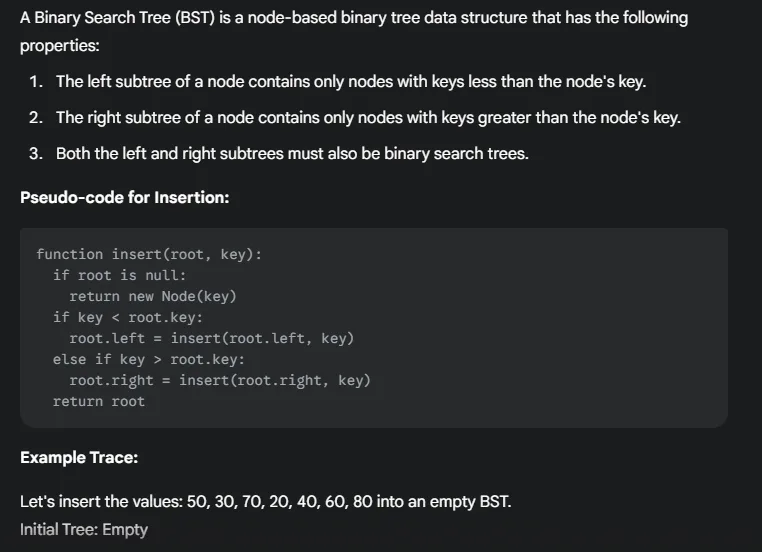Click the third list item about both subtrees
762x552 pixels.
pos(289,153)
